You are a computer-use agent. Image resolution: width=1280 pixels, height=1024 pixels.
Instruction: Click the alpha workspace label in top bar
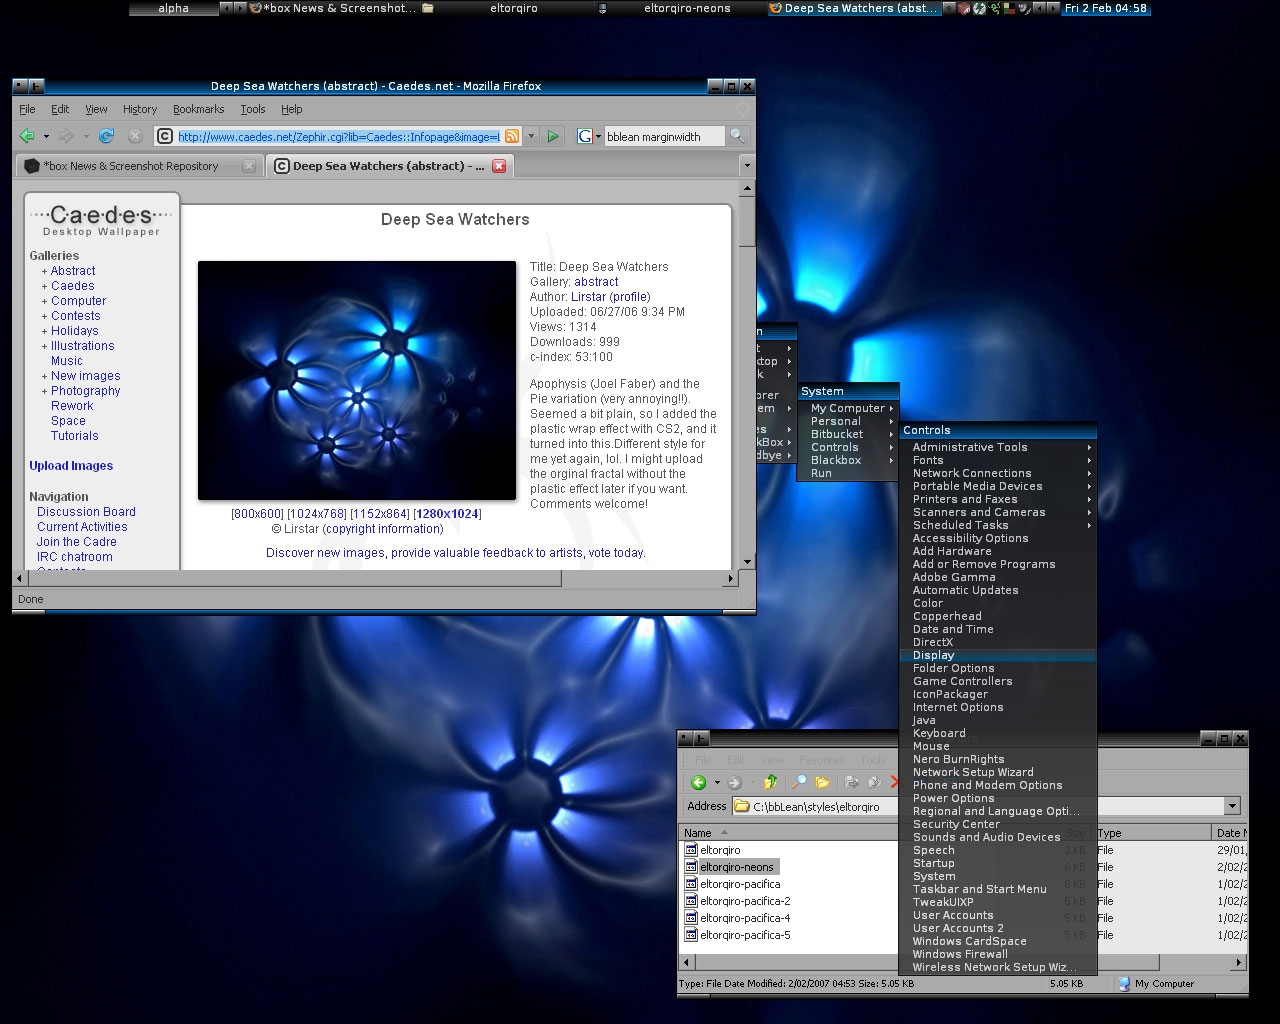[173, 8]
